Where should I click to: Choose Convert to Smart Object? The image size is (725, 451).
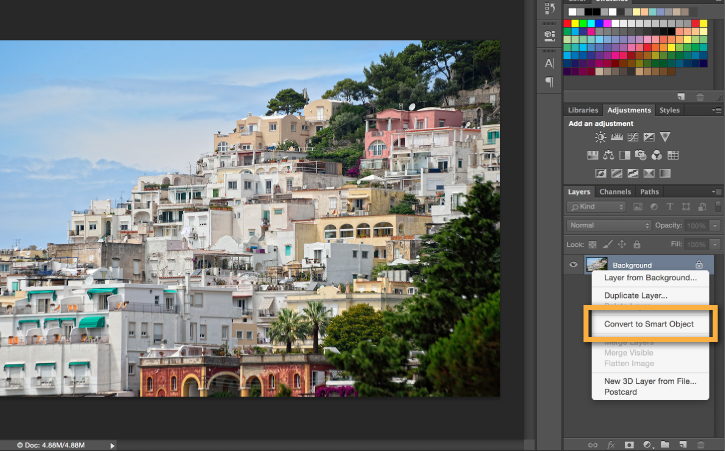click(649, 324)
